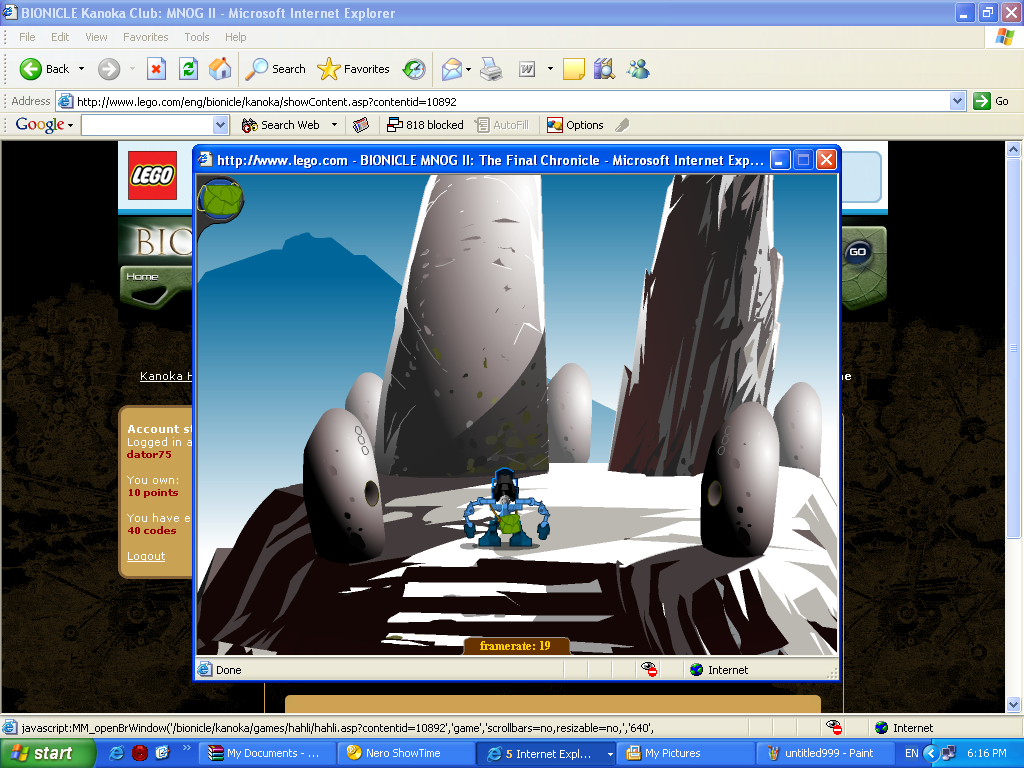1024x768 pixels.
Task: Open the Edit menu
Action: pyautogui.click(x=60, y=37)
